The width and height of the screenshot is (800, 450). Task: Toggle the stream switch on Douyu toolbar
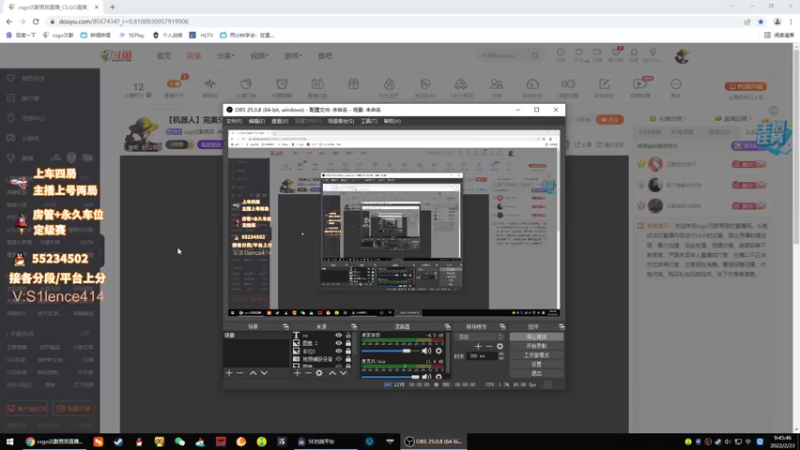174,84
